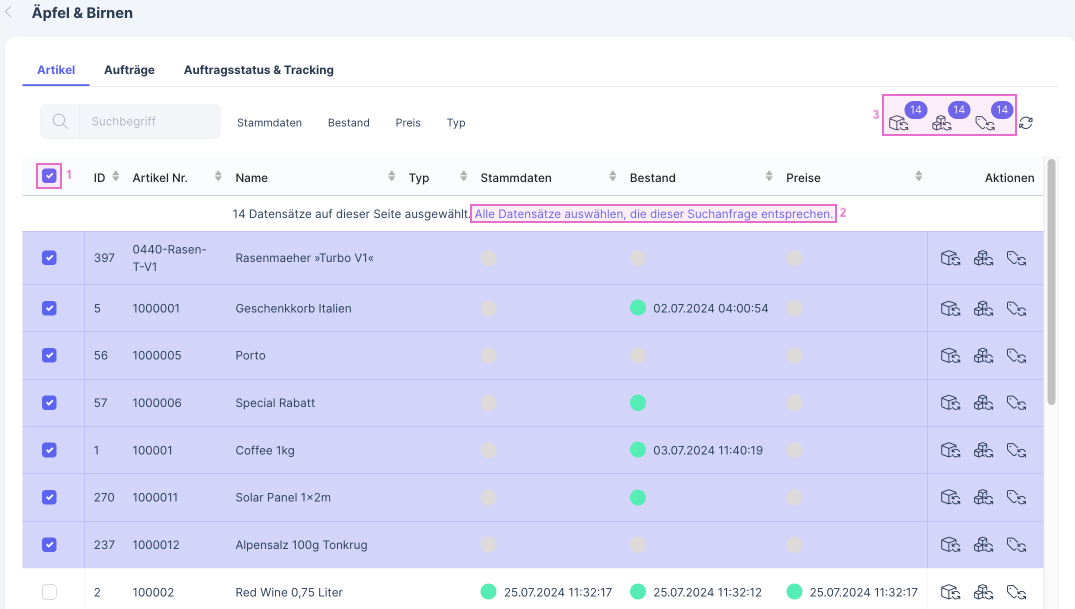Click the bulk stock sync icon

coord(942,124)
